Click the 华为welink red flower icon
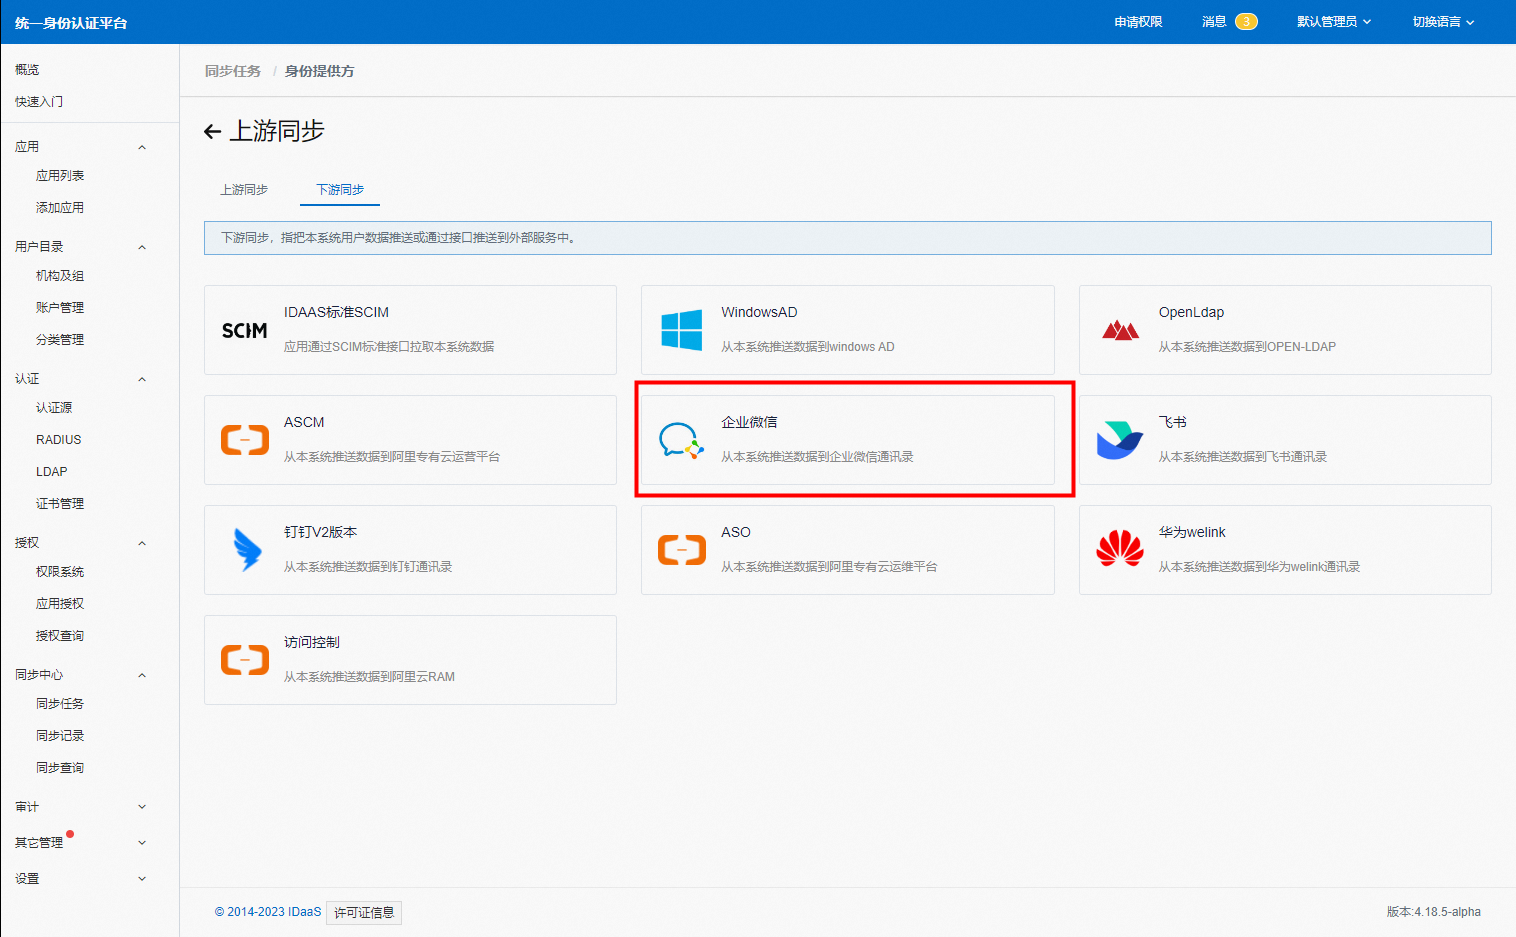The image size is (1516, 937). [x=1119, y=549]
